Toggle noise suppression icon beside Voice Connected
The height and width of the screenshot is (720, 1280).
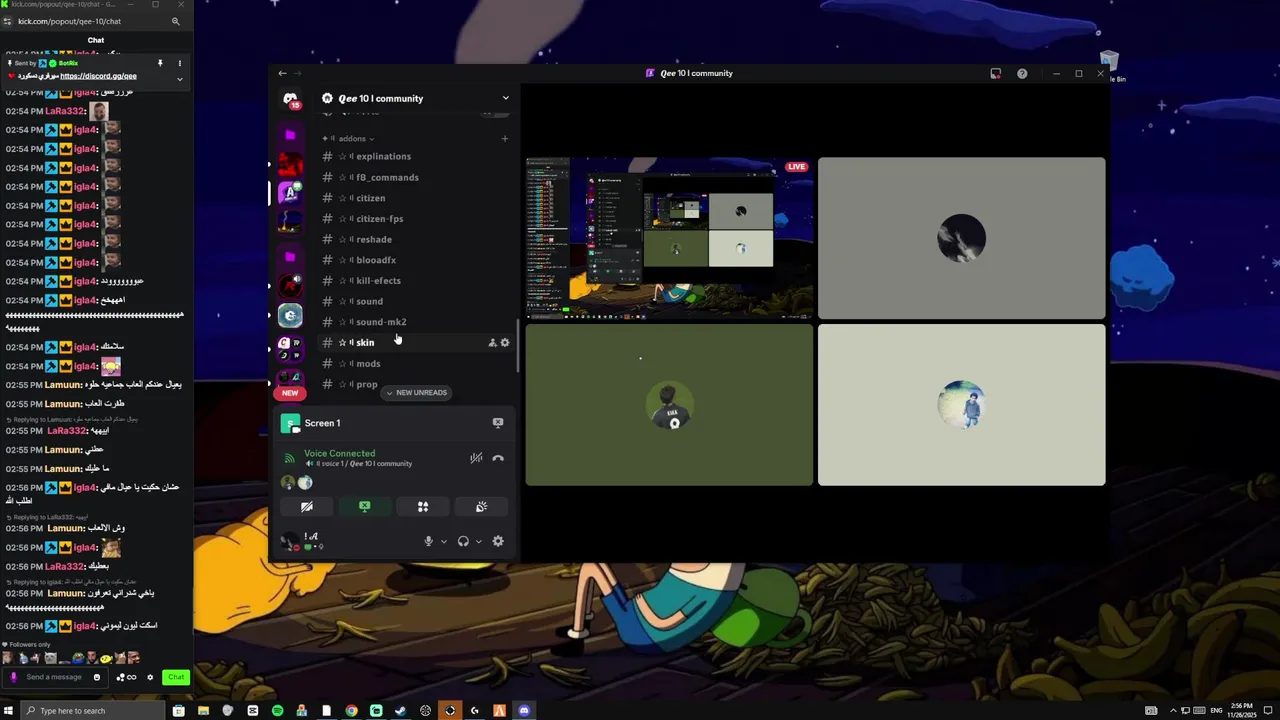tap(476, 458)
